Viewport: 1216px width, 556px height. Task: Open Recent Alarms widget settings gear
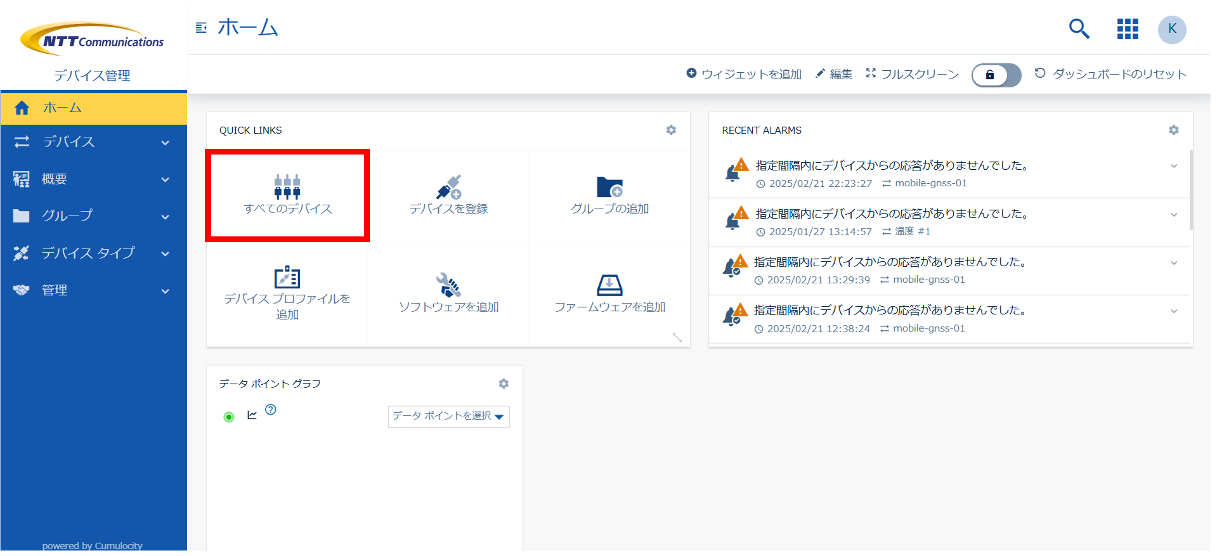pos(1174,130)
